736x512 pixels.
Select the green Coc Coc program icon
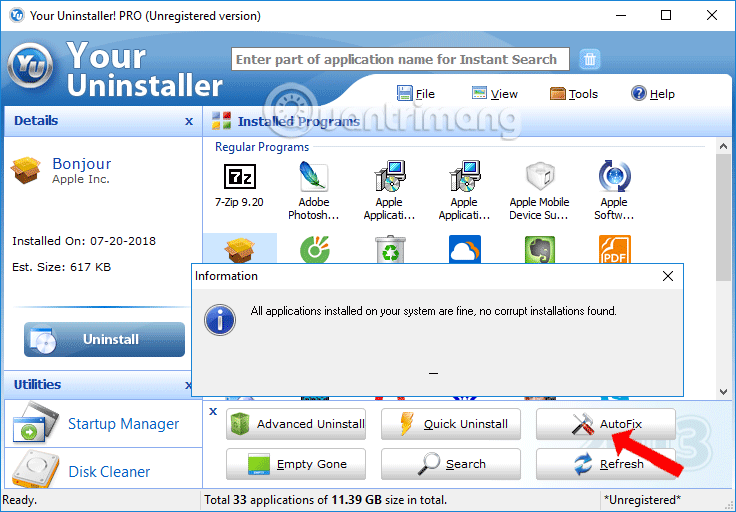(314, 249)
